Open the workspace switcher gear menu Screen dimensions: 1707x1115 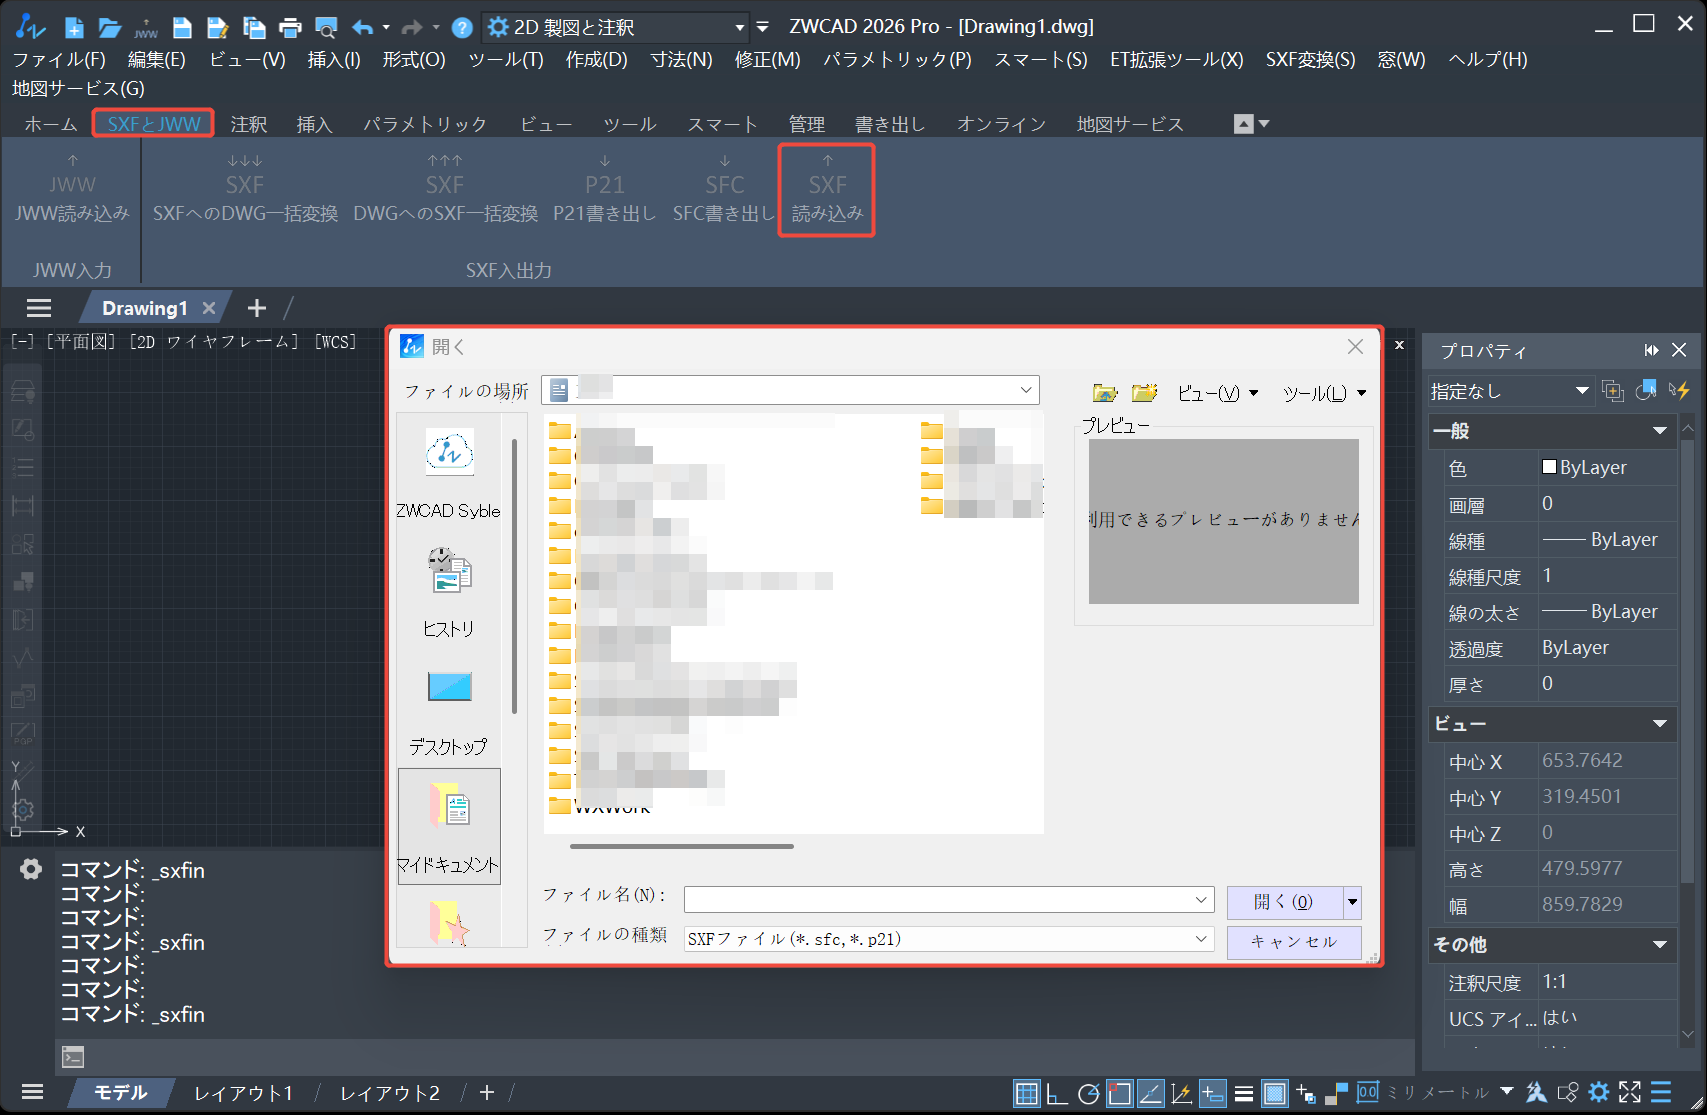tap(497, 27)
